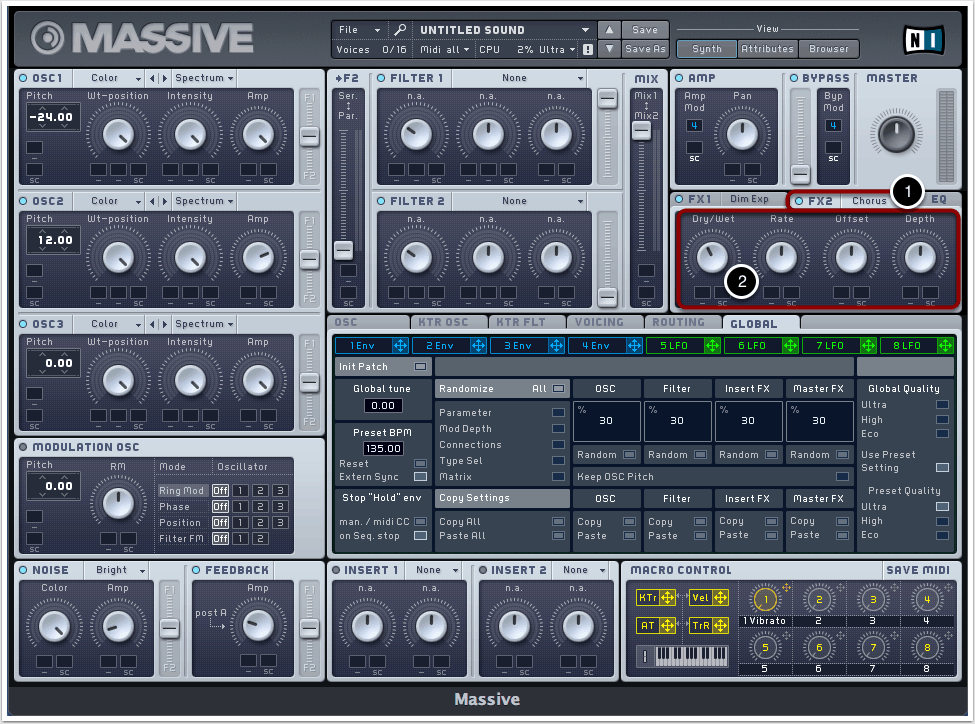Screen dimensions: 975x724
Task: Click the Save As button
Action: click(645, 49)
